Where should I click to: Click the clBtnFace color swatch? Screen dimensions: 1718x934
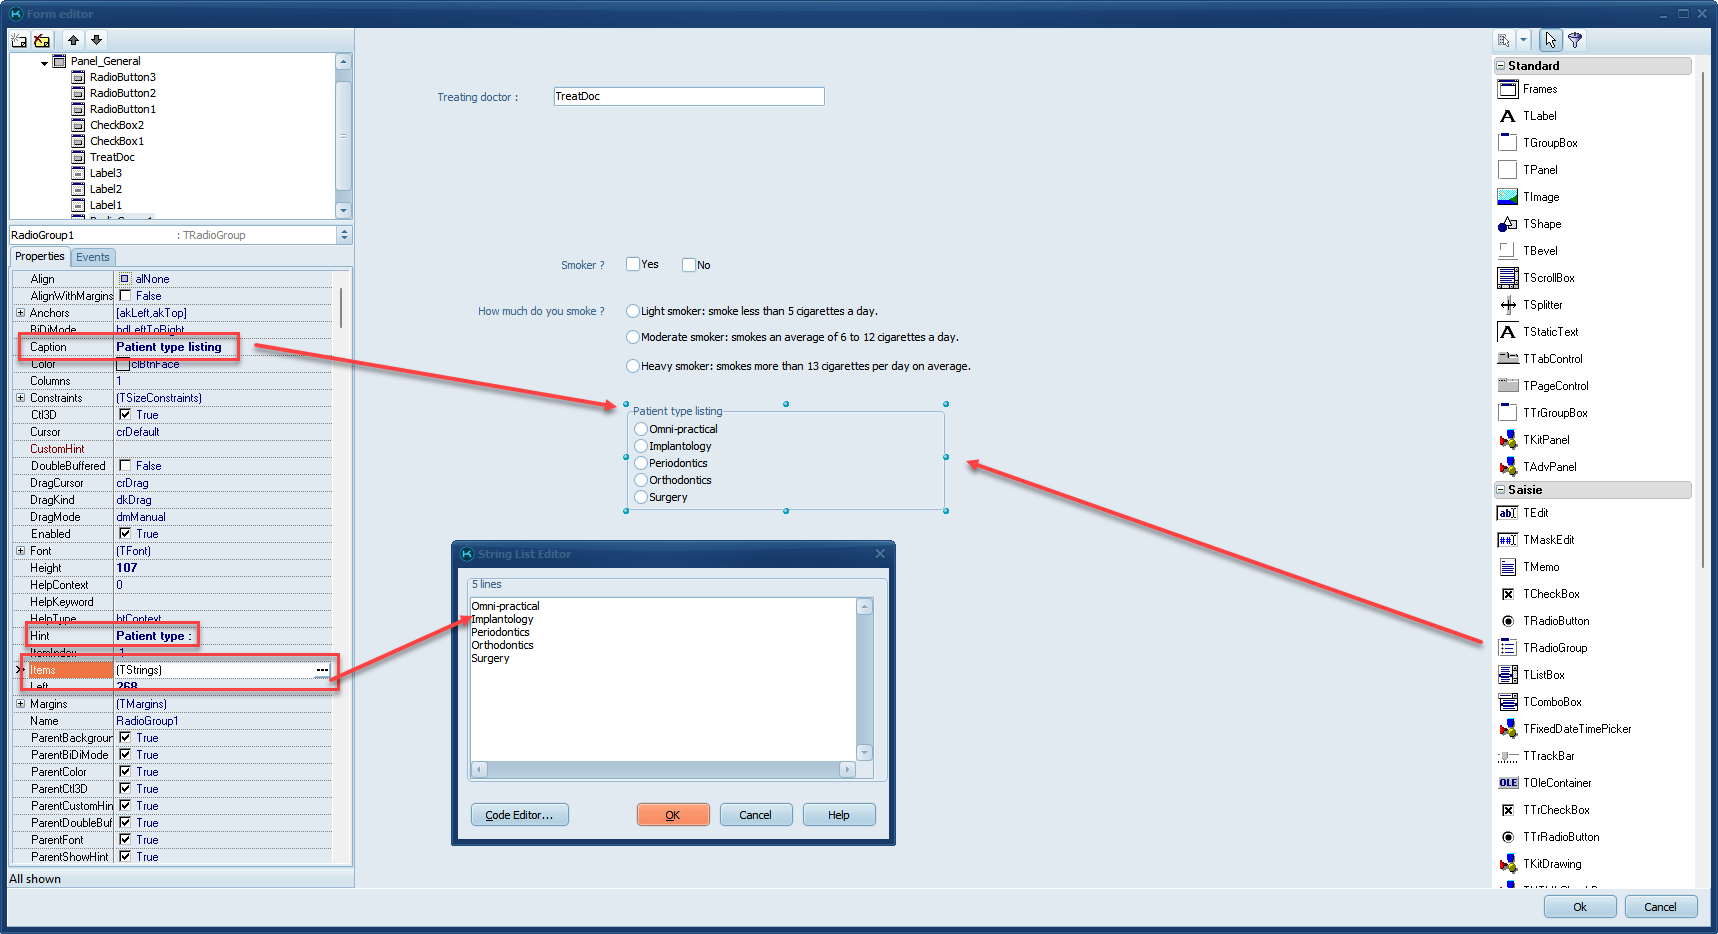coord(123,364)
